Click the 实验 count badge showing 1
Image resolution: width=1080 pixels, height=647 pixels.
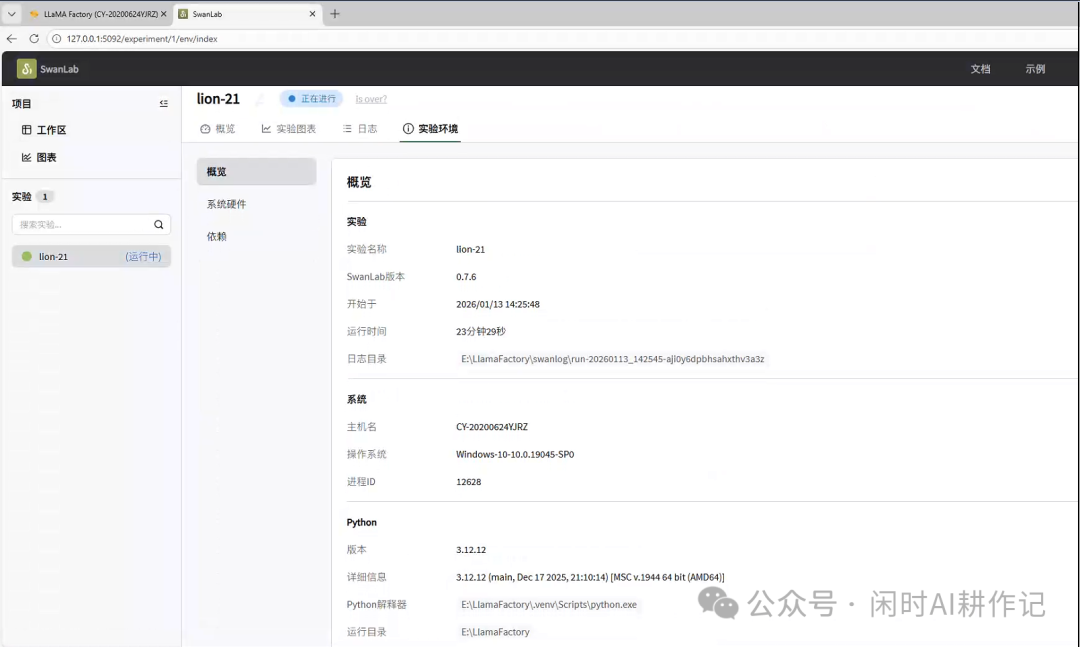click(42, 197)
